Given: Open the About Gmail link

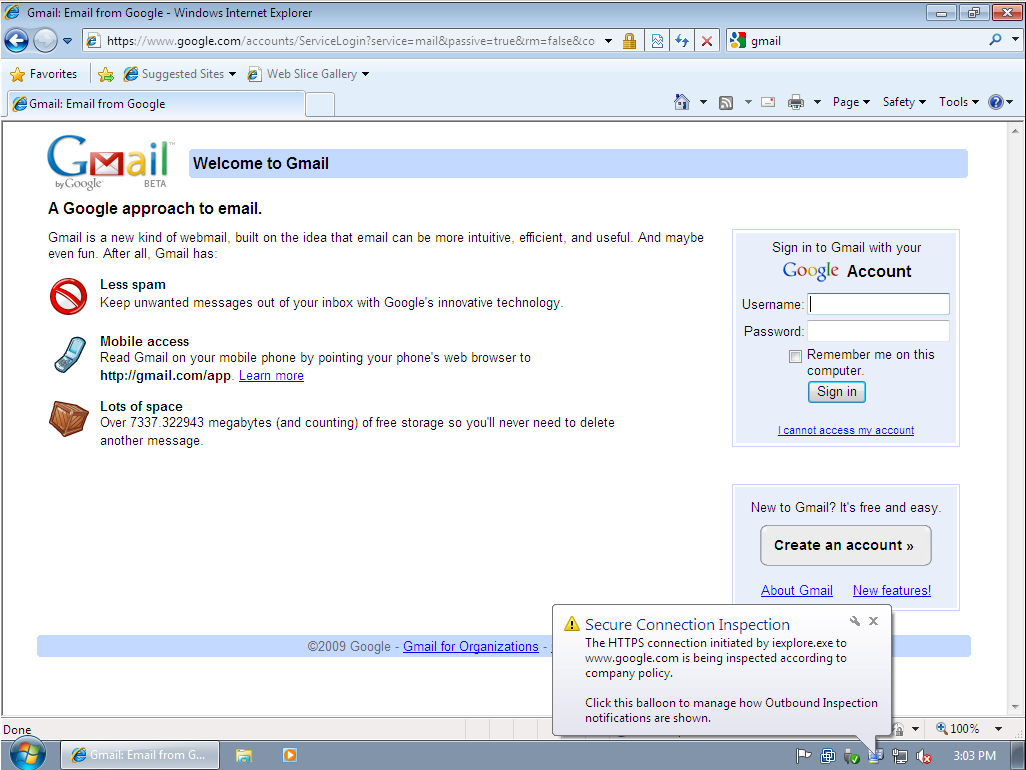Looking at the screenshot, I should pyautogui.click(x=797, y=591).
